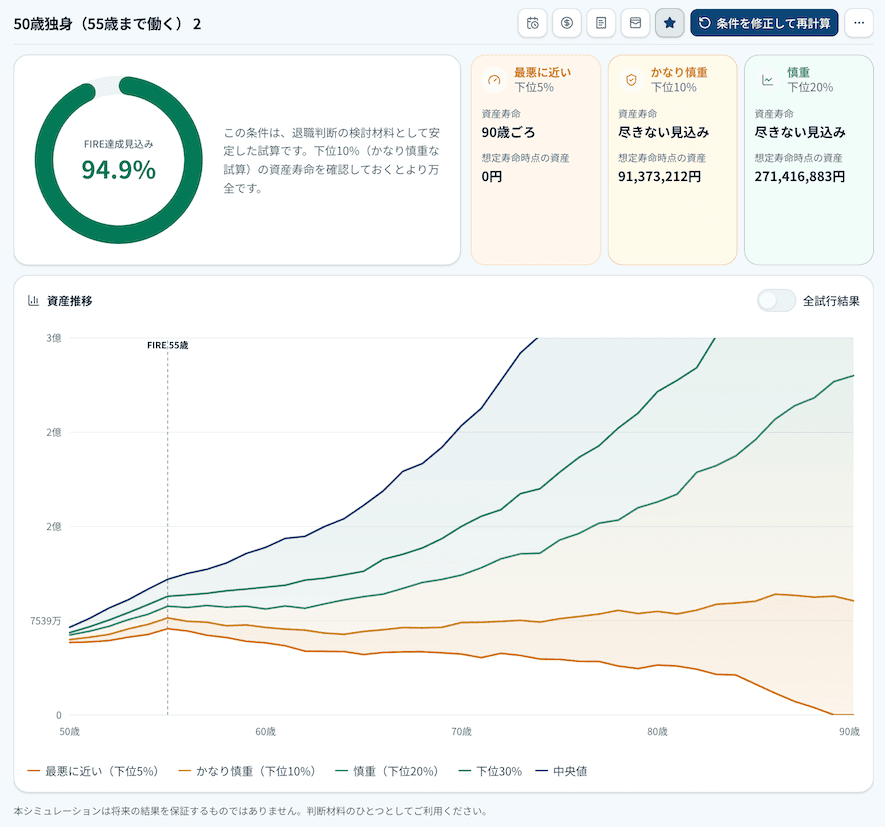The image size is (885, 827).
Task: Click 条件を修正して再計算 button
Action: [x=764, y=23]
